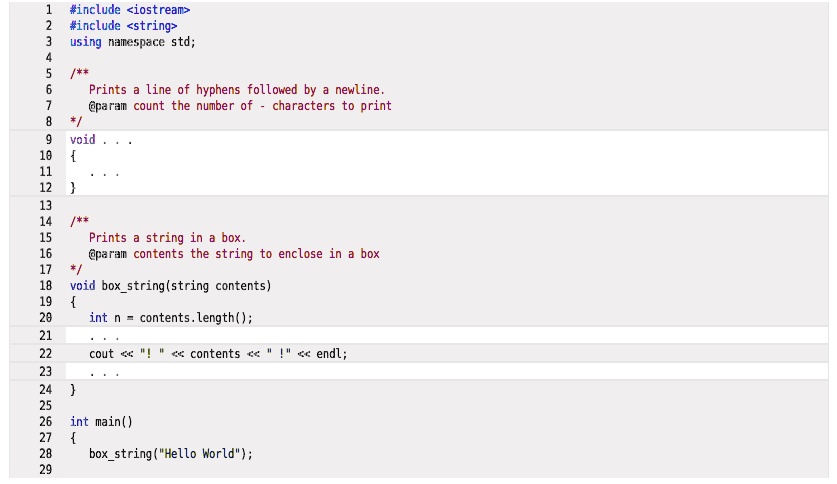Click line number 18 in the gutter
This screenshot has height=484, width=837.
(x=45, y=285)
